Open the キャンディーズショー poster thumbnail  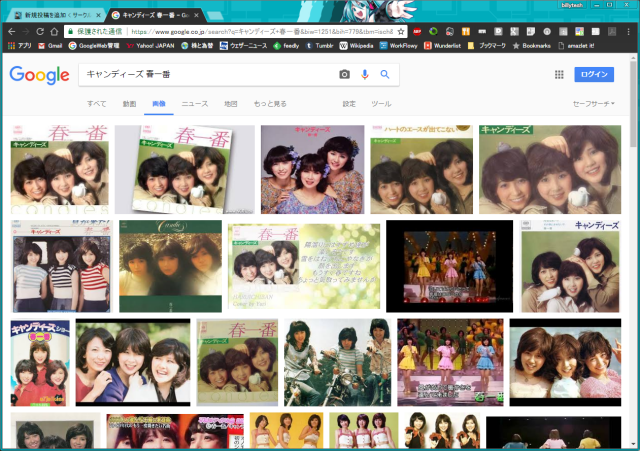[40, 362]
